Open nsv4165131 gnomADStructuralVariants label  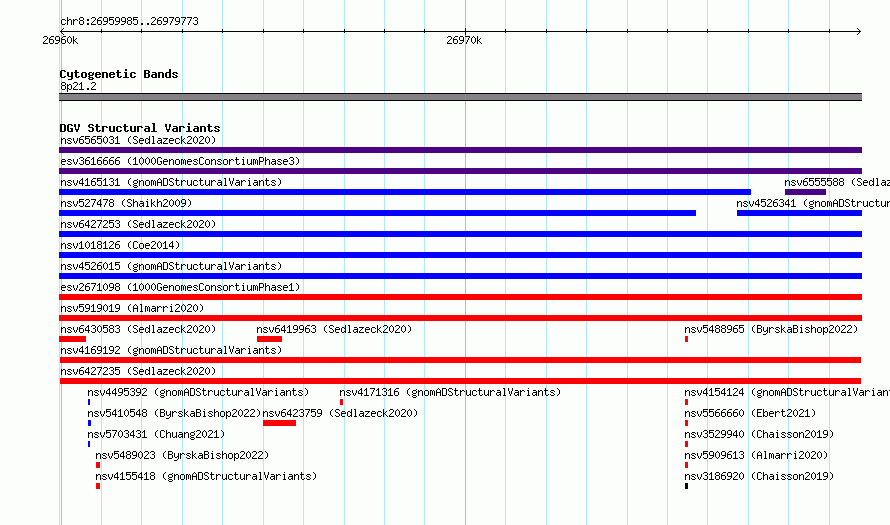(171, 182)
